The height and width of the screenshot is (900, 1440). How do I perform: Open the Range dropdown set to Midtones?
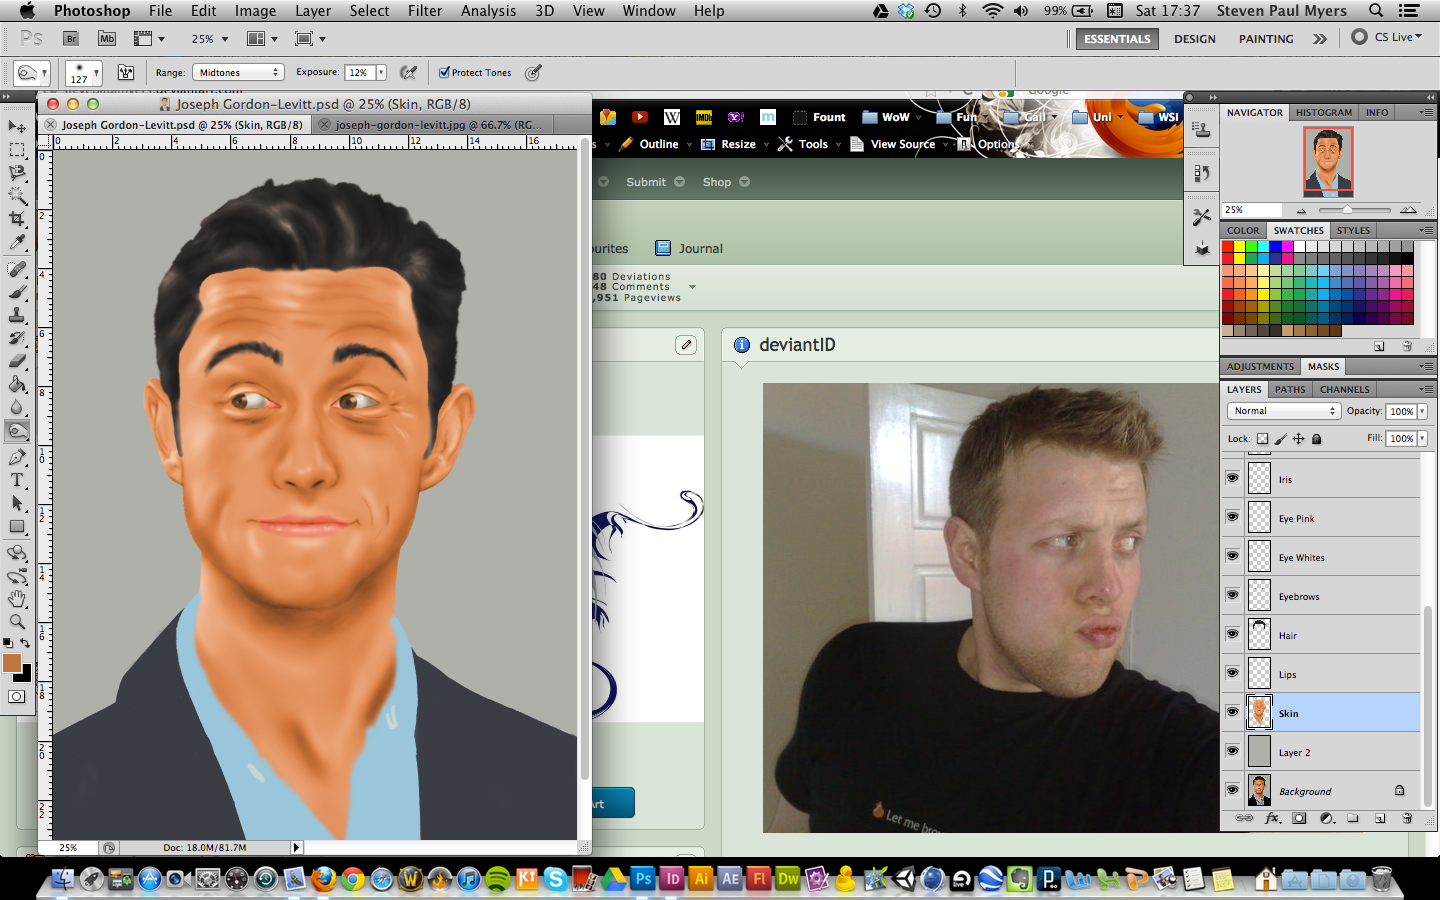tap(238, 72)
